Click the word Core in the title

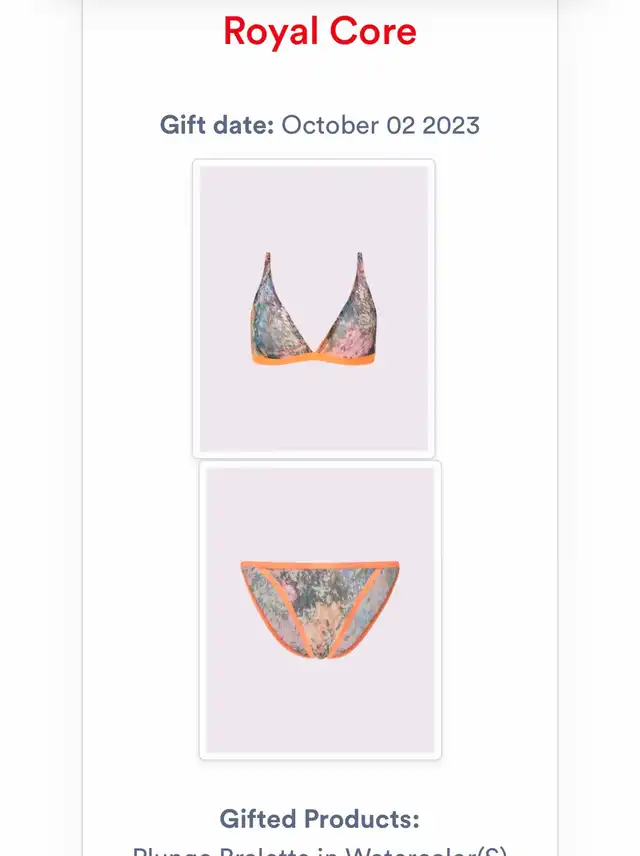(374, 32)
